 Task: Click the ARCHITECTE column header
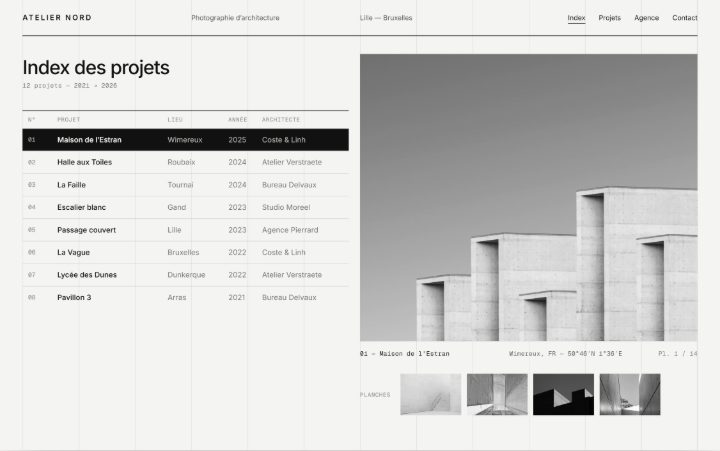(281, 119)
